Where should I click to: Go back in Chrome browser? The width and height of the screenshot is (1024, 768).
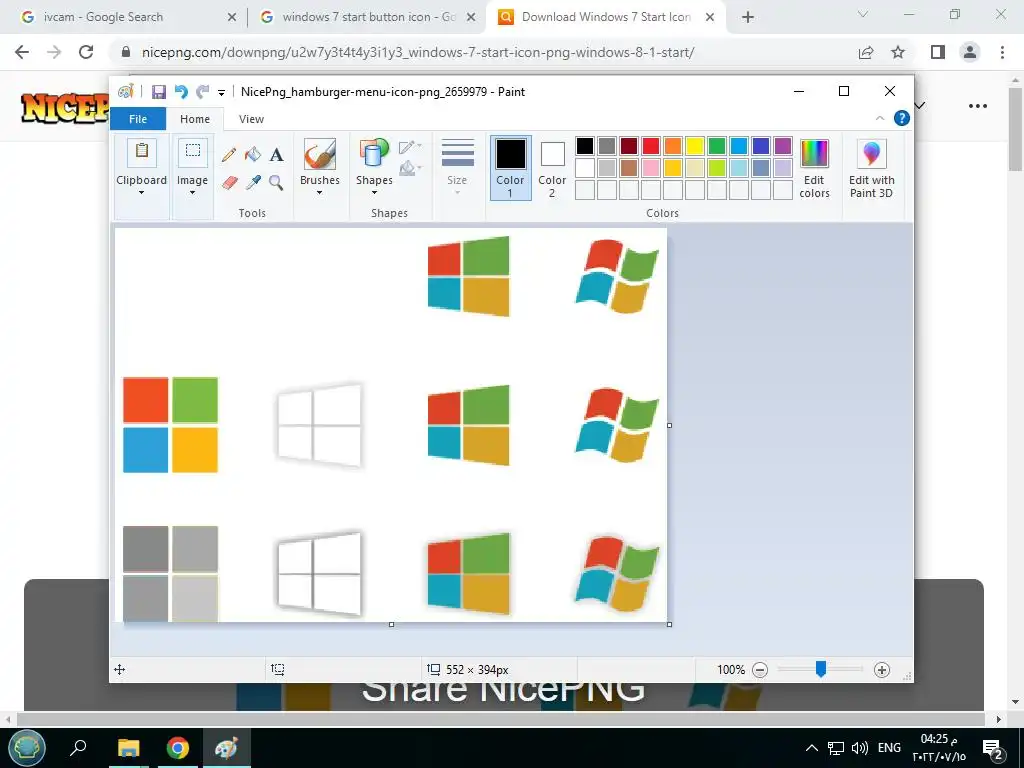[22, 52]
